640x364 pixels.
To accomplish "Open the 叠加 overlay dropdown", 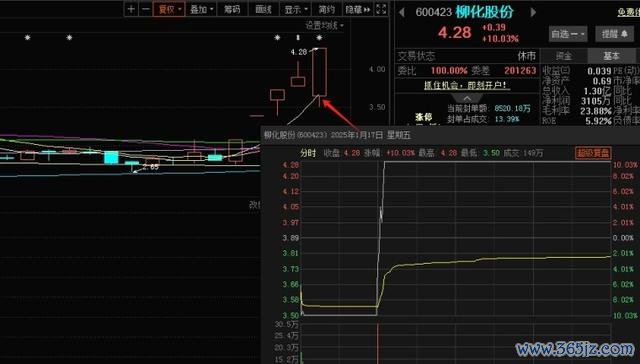I will pos(201,9).
